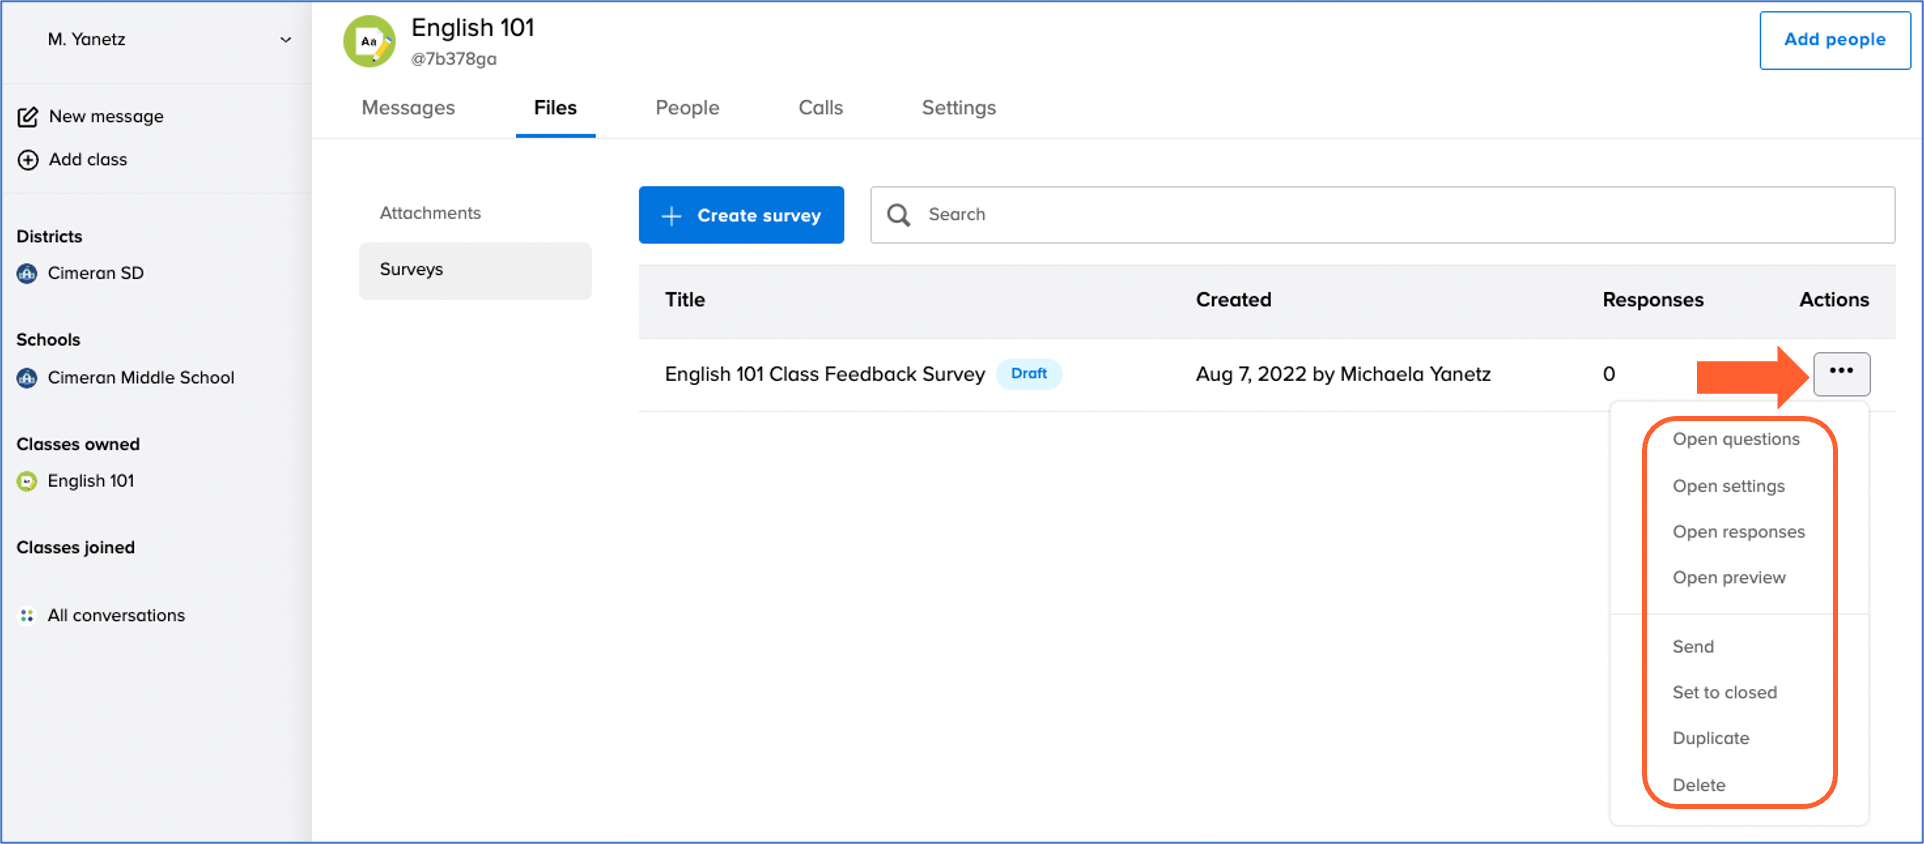Expand the M. Yanetz account dropdown

click(285, 40)
